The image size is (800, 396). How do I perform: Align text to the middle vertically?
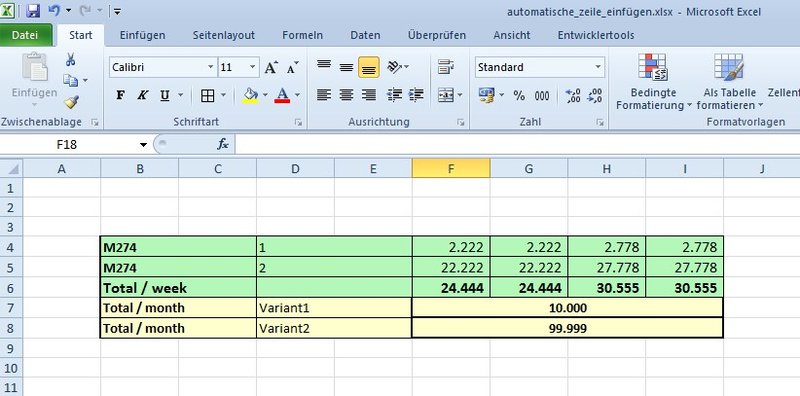coord(346,67)
